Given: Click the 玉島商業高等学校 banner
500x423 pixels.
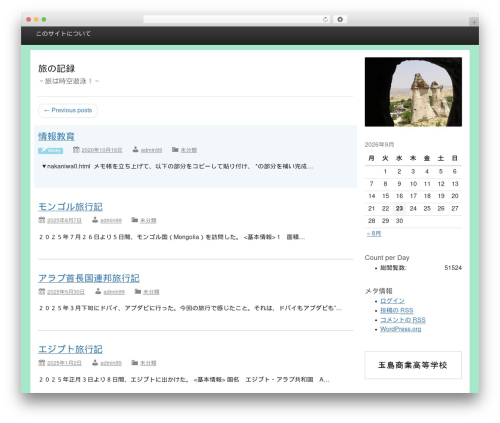Looking at the screenshot, I should (x=413, y=365).
